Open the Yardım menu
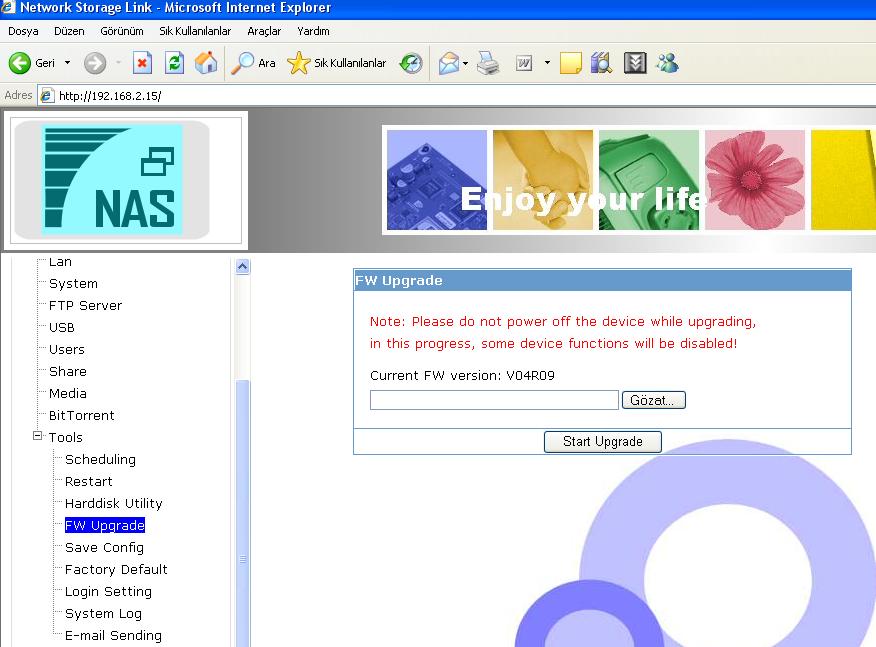The height and width of the screenshot is (647, 876). (x=313, y=31)
